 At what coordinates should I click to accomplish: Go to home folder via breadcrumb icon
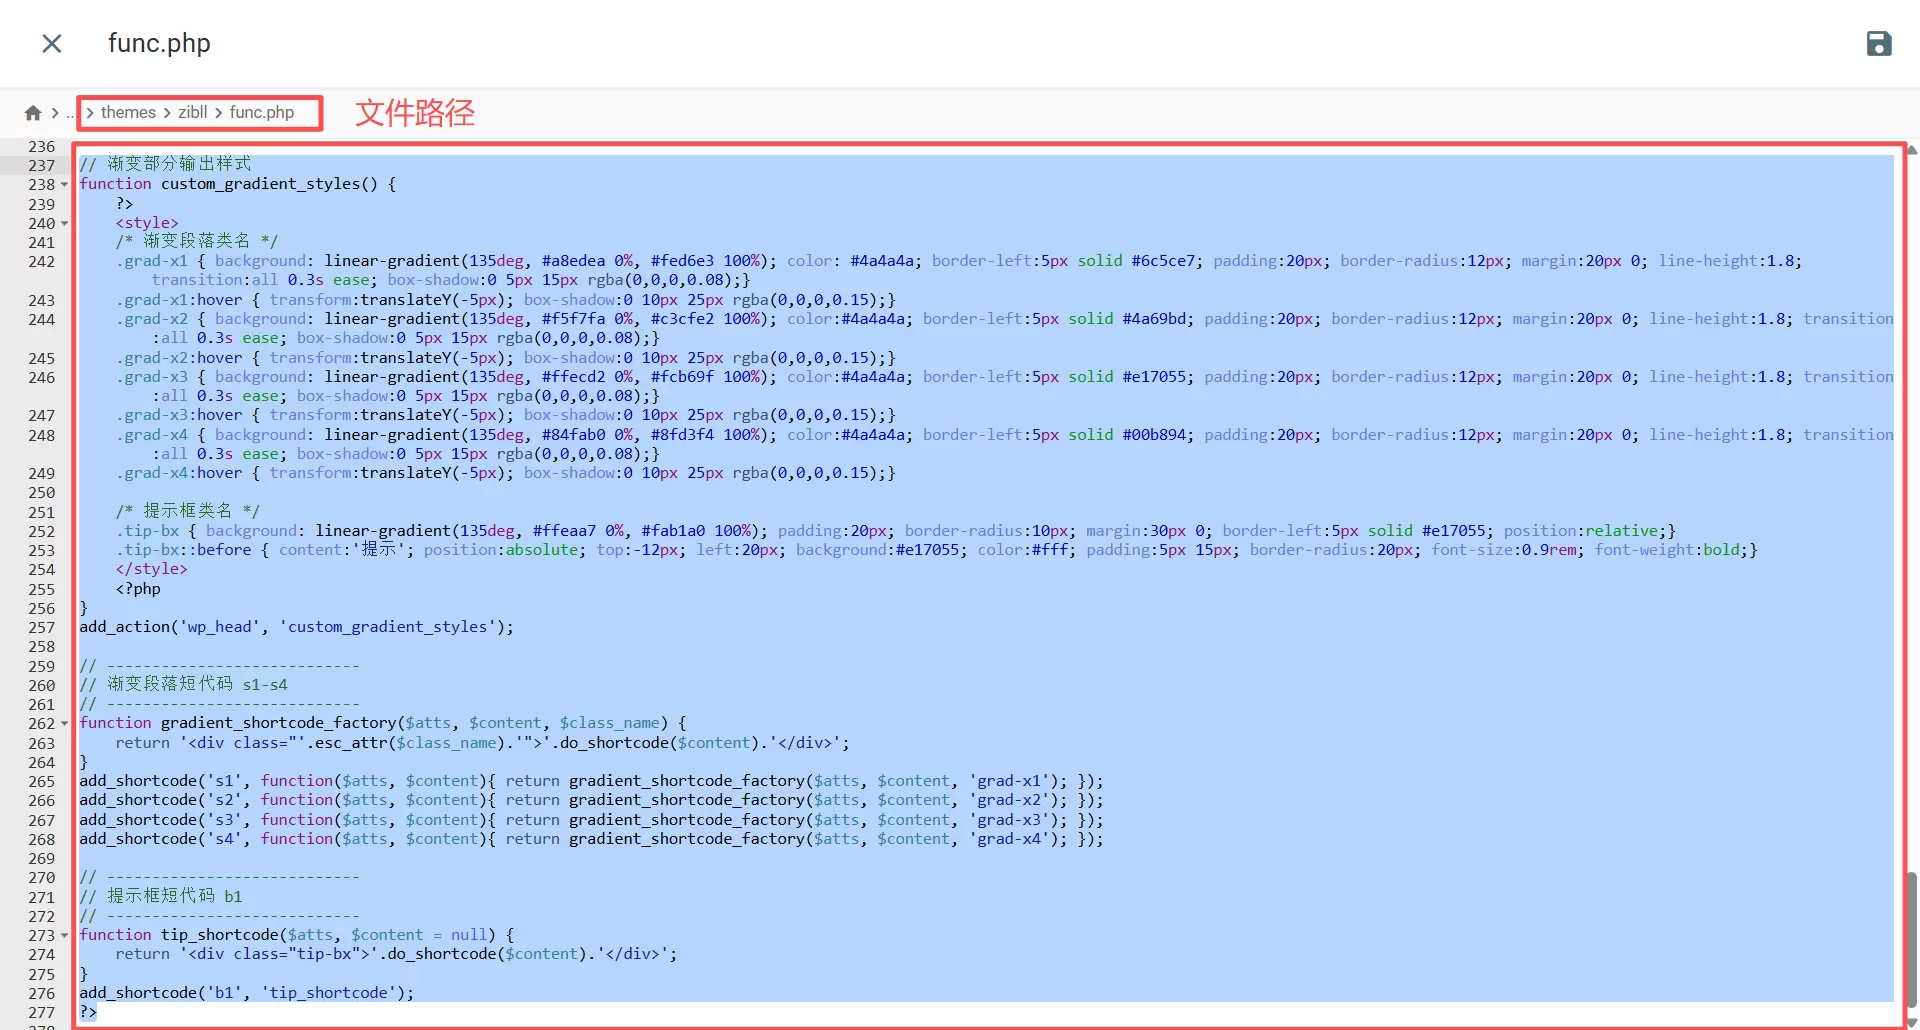(33, 113)
